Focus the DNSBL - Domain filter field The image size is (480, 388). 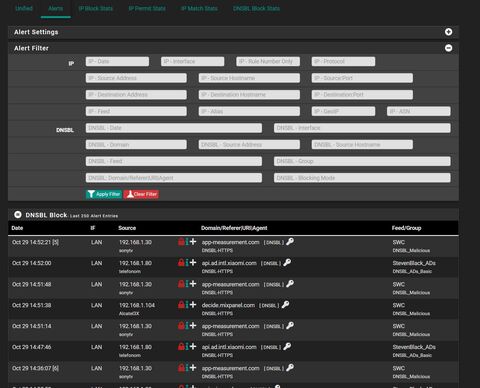(136, 145)
